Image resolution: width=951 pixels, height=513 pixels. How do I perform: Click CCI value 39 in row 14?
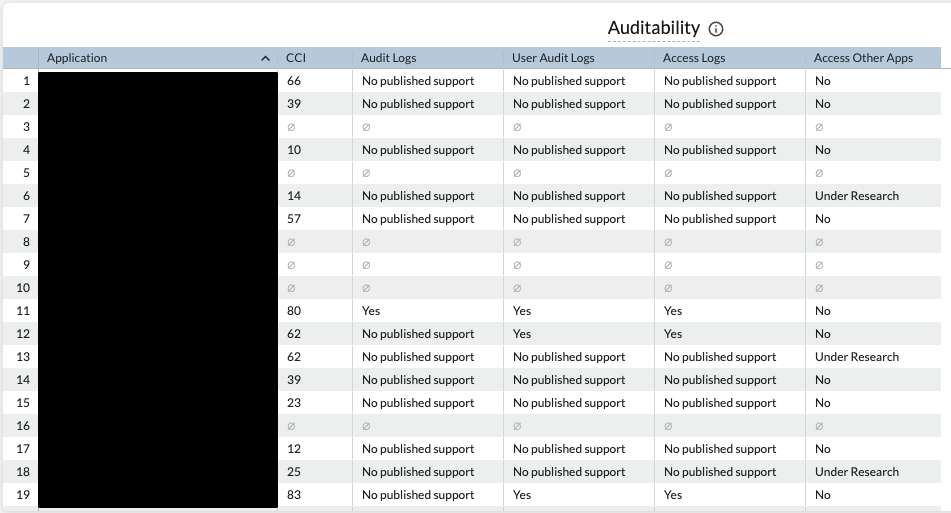294,380
